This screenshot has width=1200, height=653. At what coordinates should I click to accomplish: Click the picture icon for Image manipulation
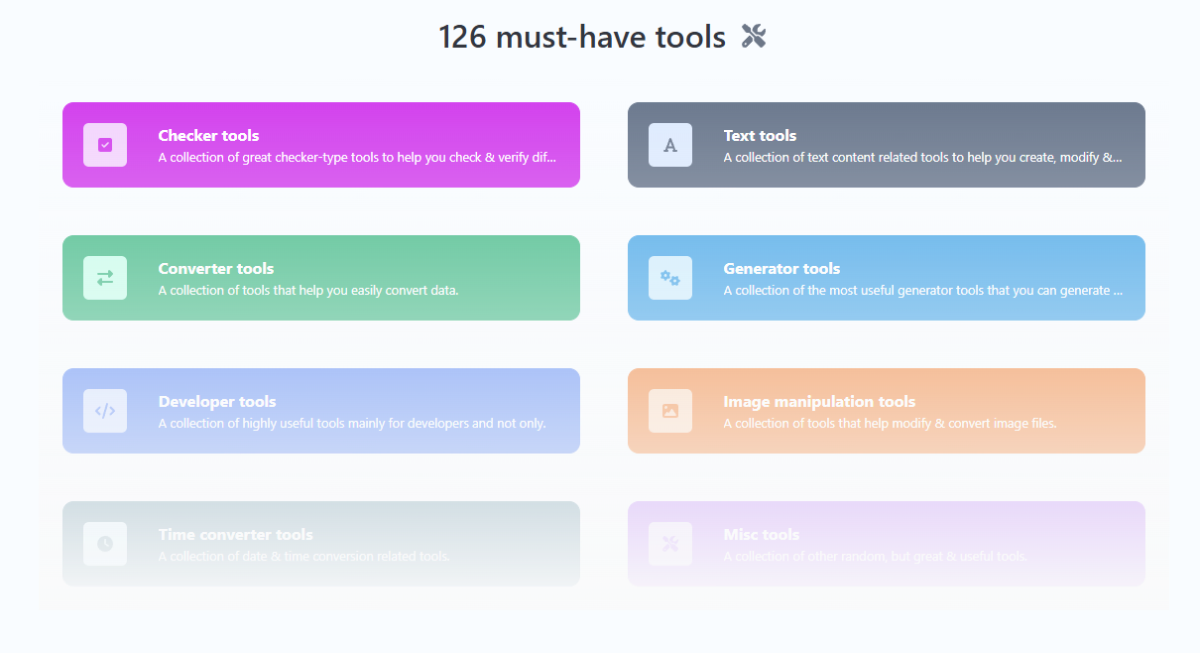click(x=670, y=411)
